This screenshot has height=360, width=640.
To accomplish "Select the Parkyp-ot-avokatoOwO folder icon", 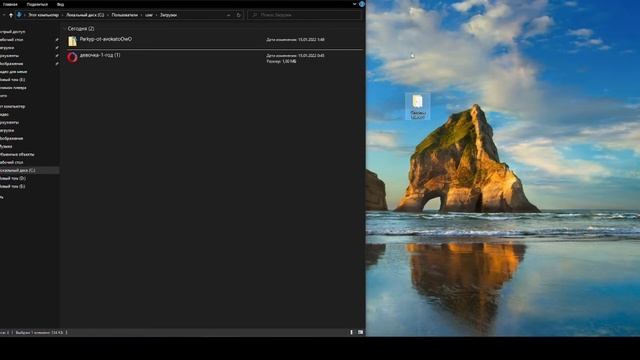I will pyautogui.click(x=72, y=41).
